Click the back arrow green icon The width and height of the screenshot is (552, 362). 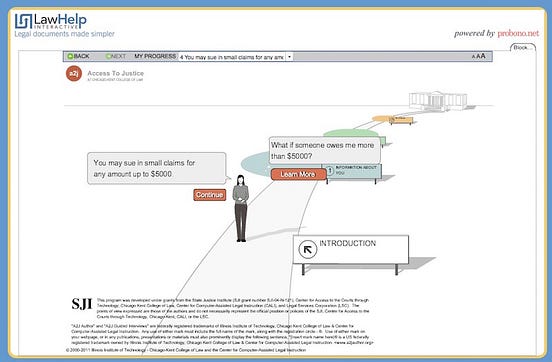pyautogui.click(x=70, y=56)
